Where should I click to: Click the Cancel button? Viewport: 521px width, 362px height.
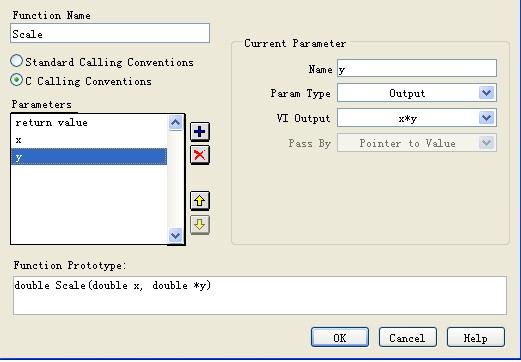click(x=407, y=338)
